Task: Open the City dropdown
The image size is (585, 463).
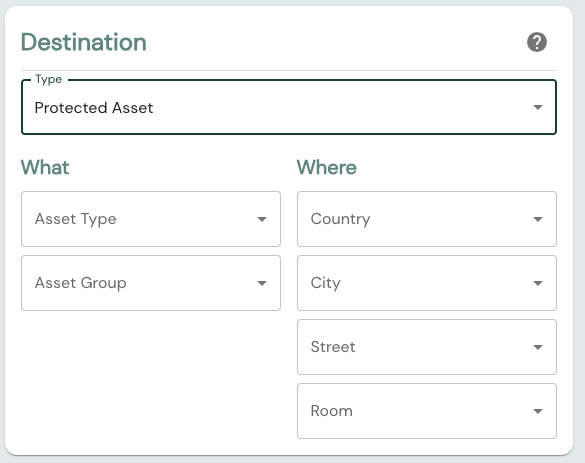Action: coord(427,283)
